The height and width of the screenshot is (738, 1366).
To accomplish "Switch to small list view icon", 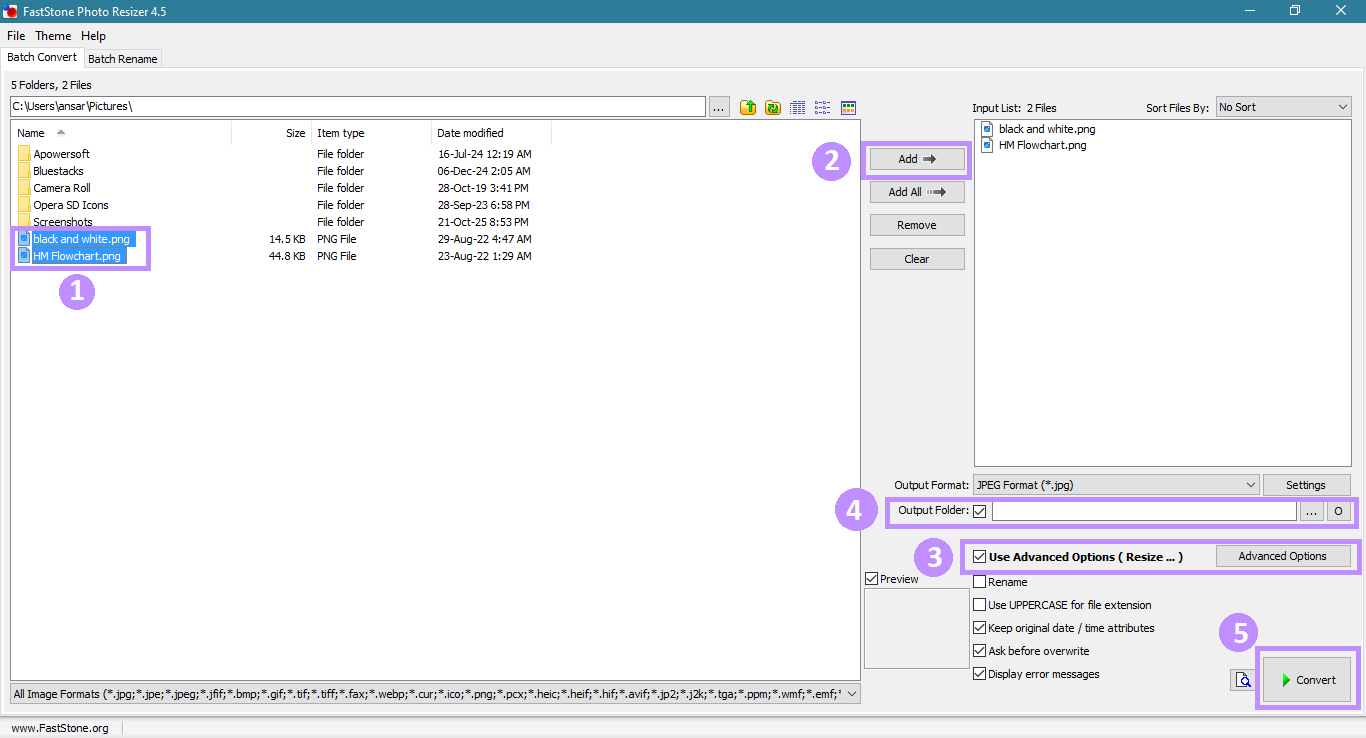I will pyautogui.click(x=823, y=107).
